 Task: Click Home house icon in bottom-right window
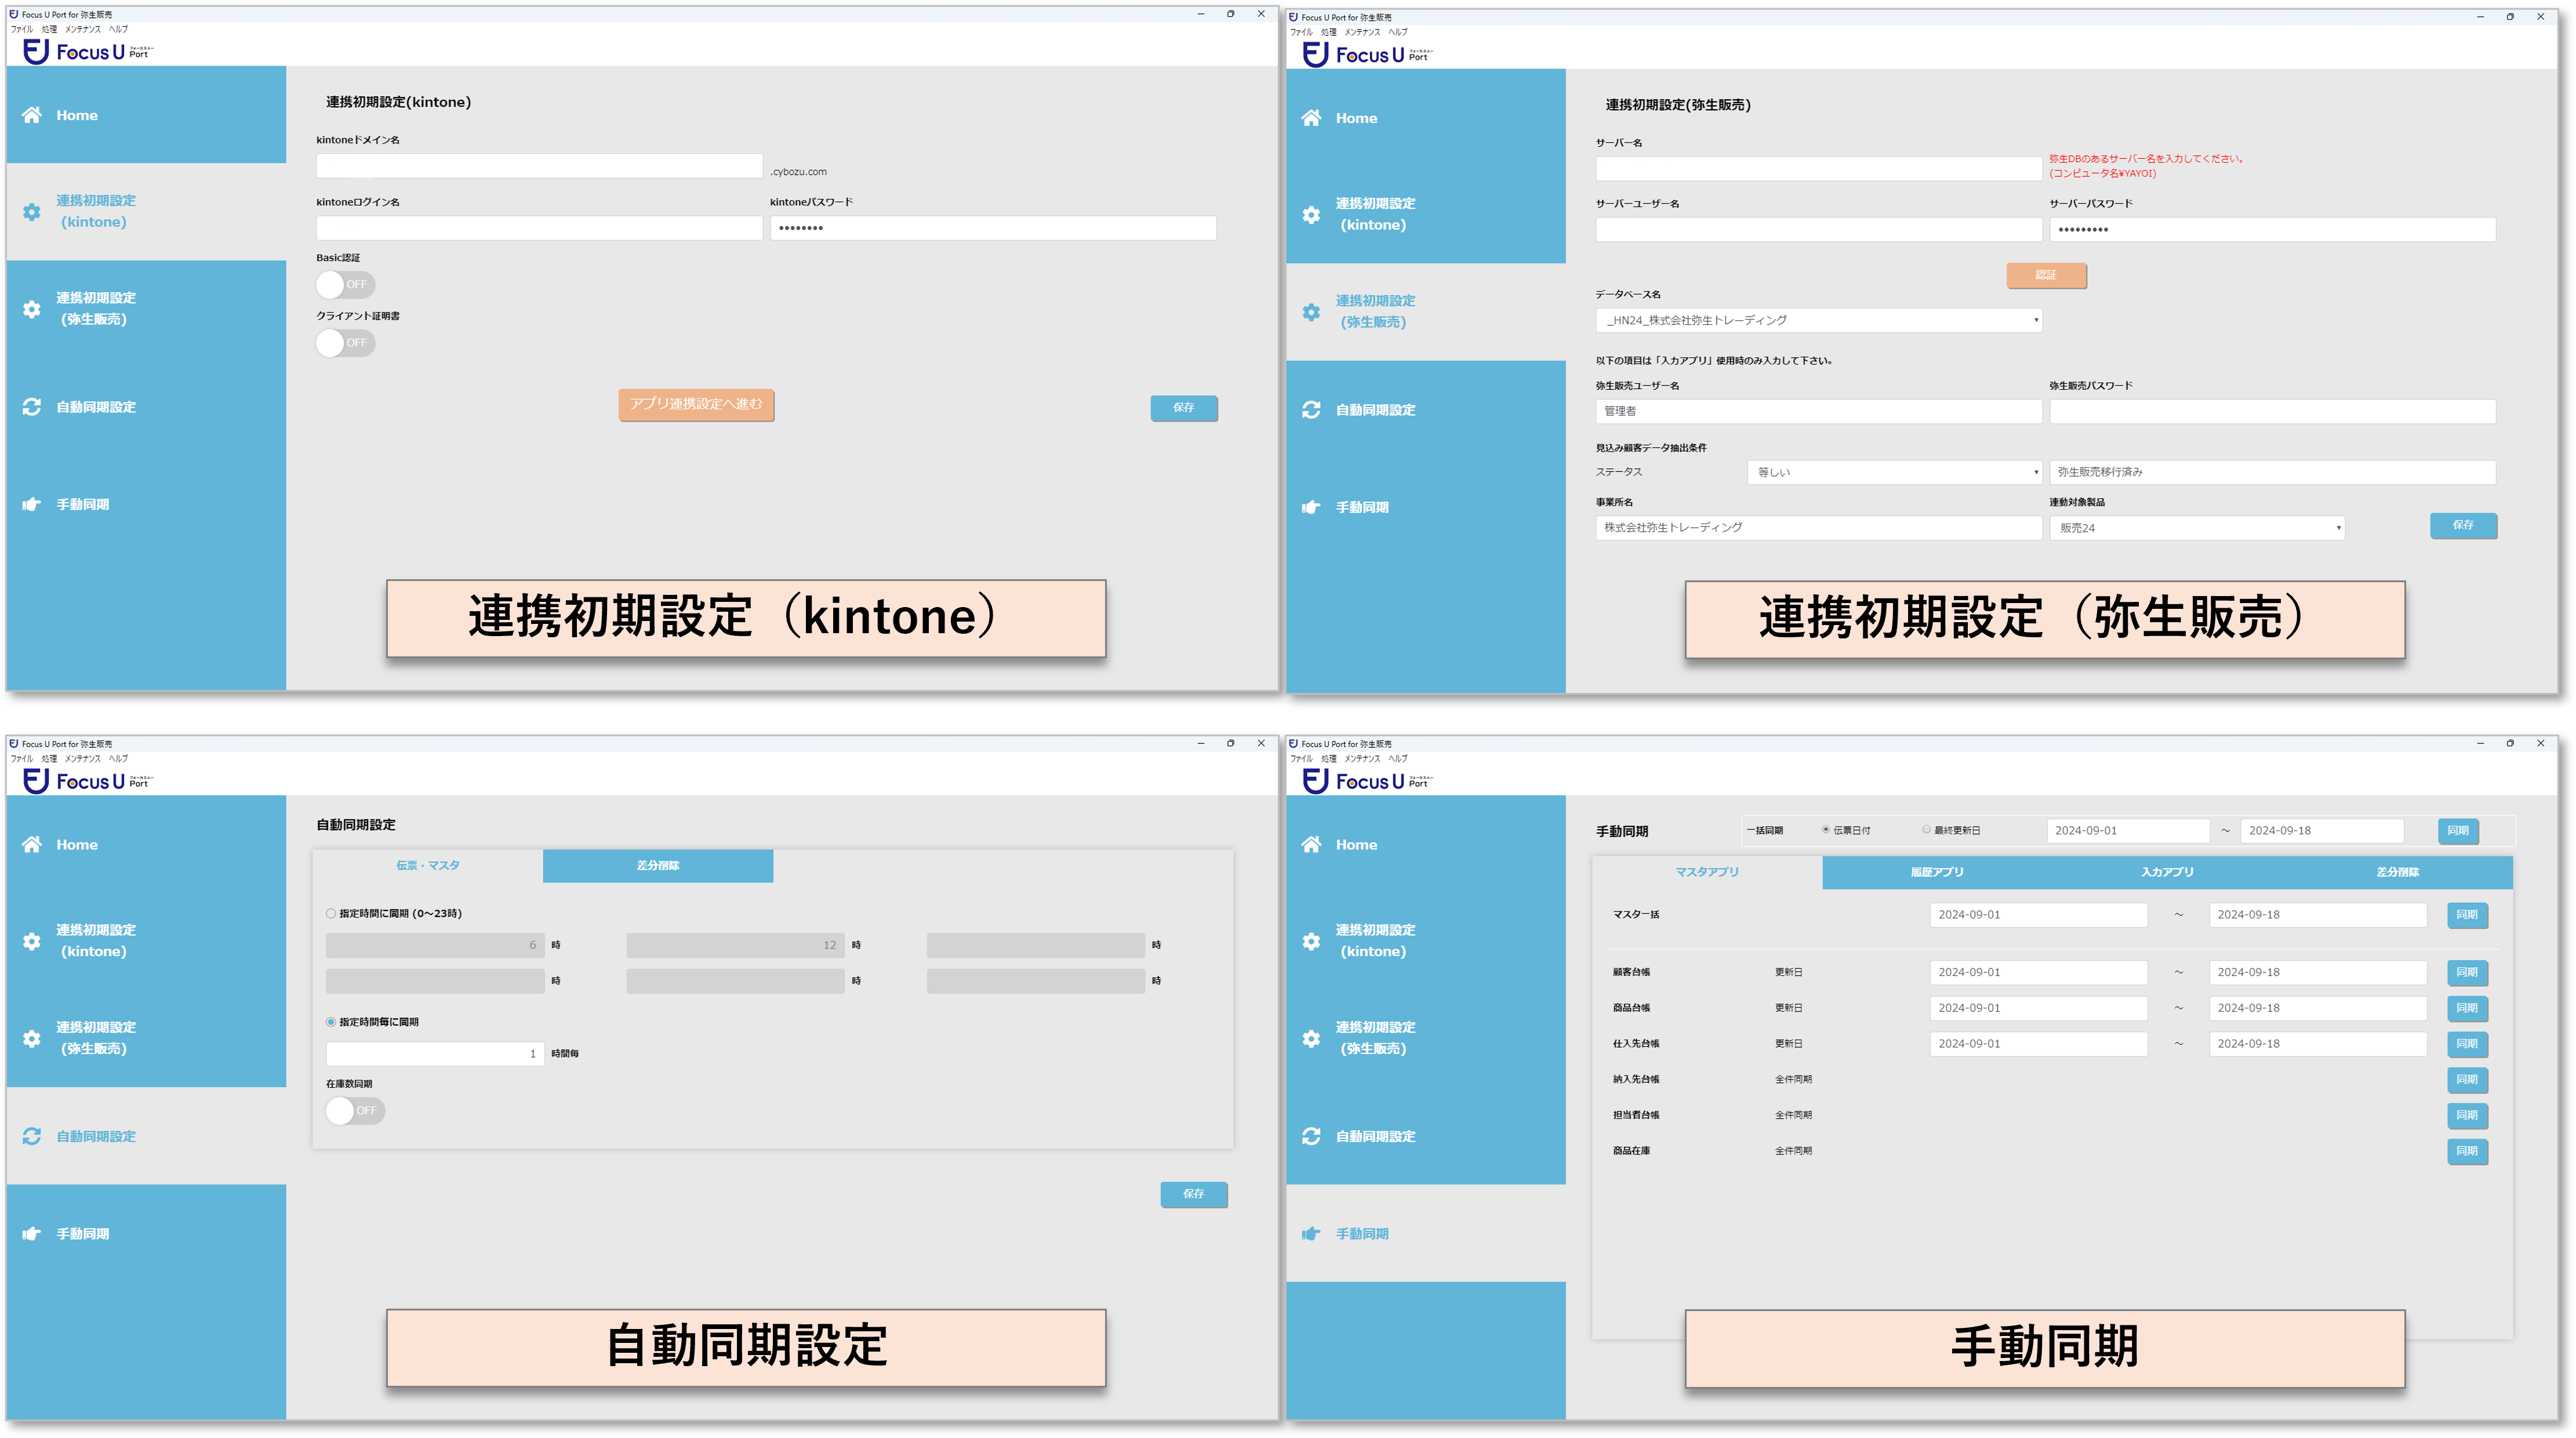1311,844
